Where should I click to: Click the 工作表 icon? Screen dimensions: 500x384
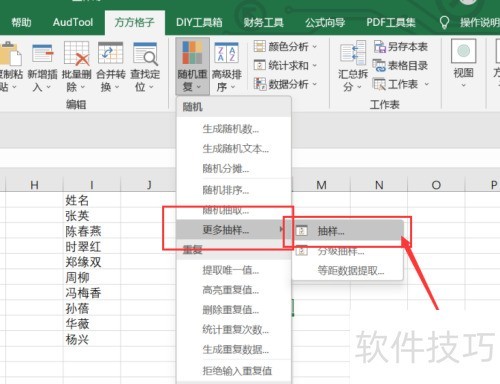pos(379,84)
